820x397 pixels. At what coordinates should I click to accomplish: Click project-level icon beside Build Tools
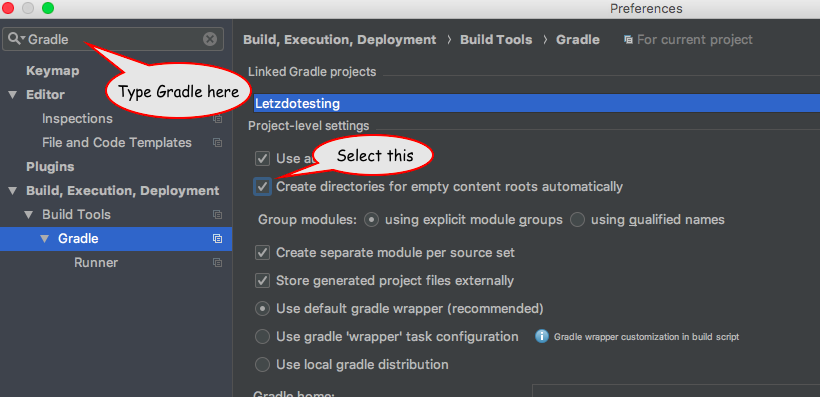tap(218, 214)
